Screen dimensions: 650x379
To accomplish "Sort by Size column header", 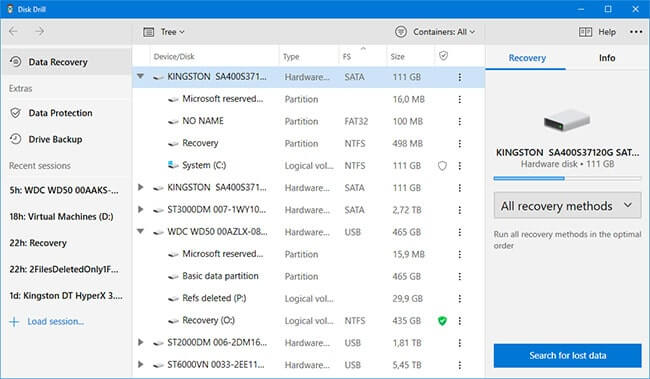I will coord(397,57).
